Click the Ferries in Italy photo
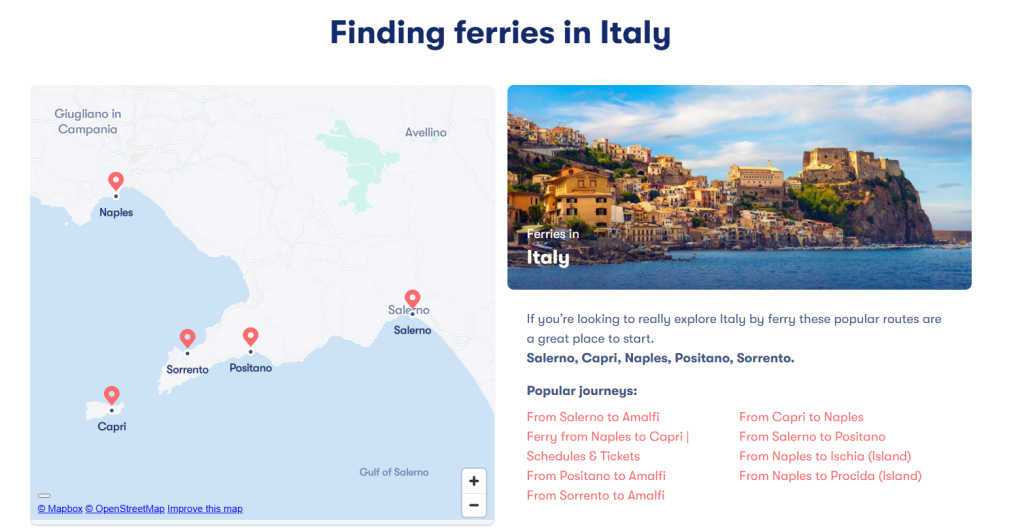 coord(739,187)
